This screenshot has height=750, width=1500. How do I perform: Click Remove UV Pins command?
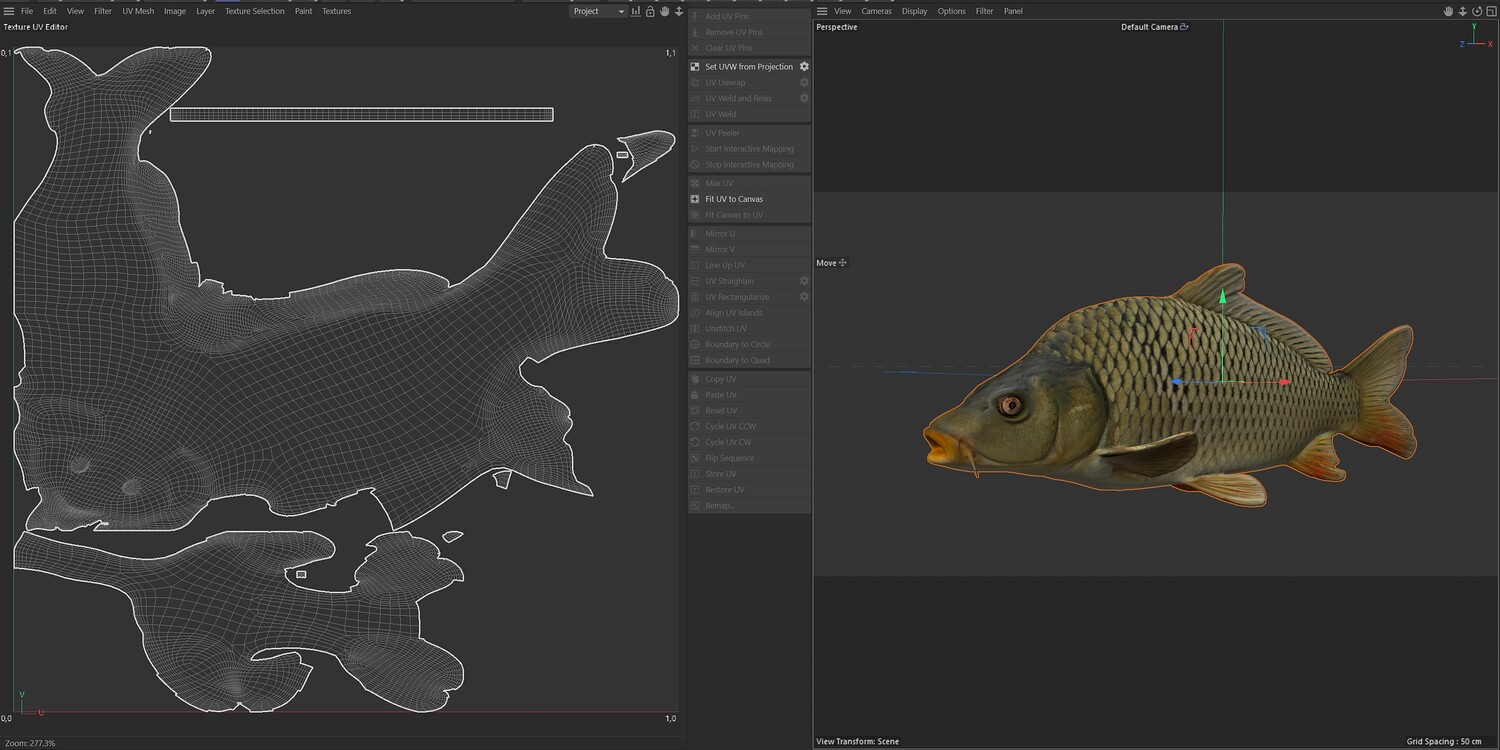(750, 32)
